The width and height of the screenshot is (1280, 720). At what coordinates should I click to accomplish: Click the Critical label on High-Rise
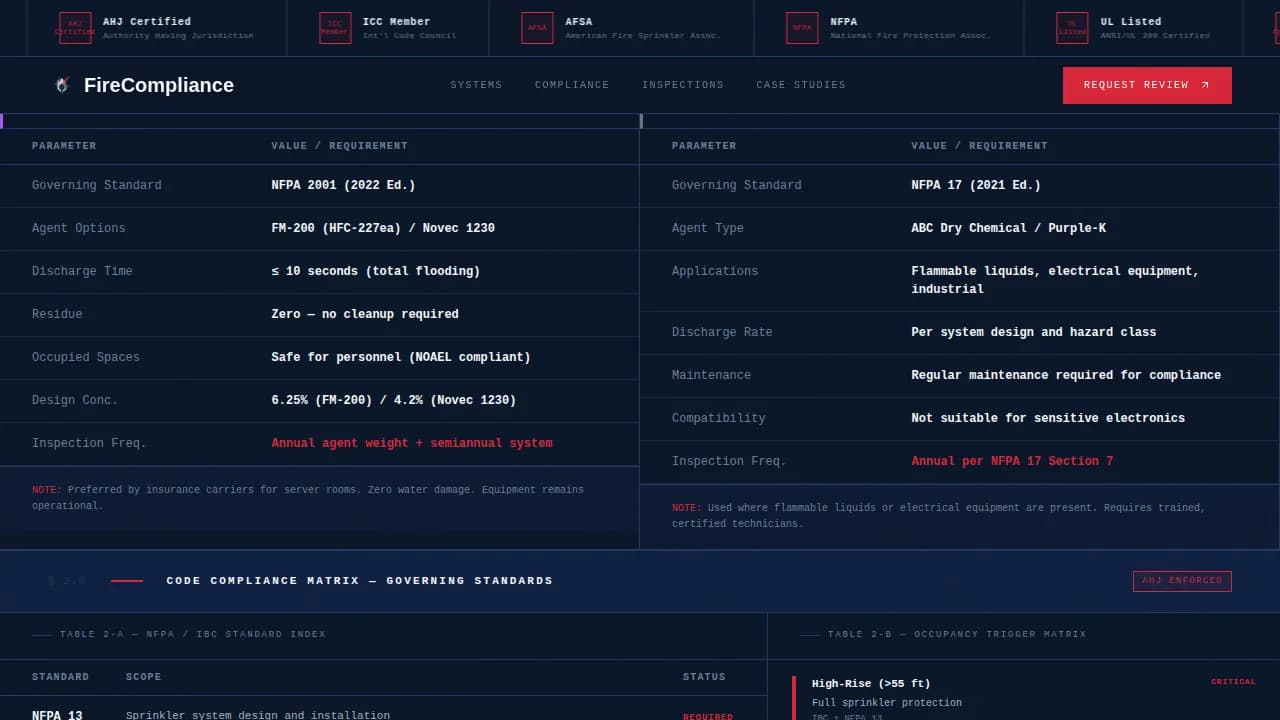(x=1233, y=682)
